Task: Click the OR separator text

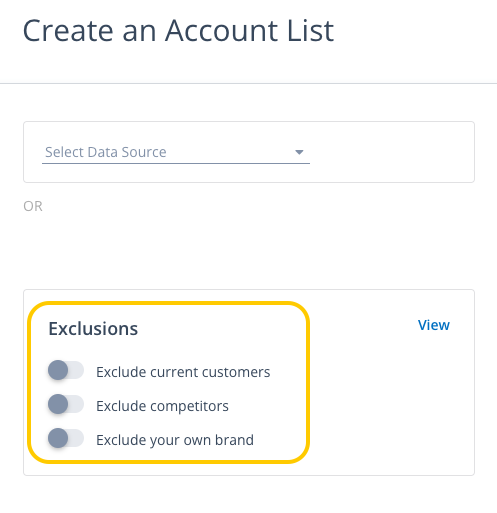Action: coord(33,206)
